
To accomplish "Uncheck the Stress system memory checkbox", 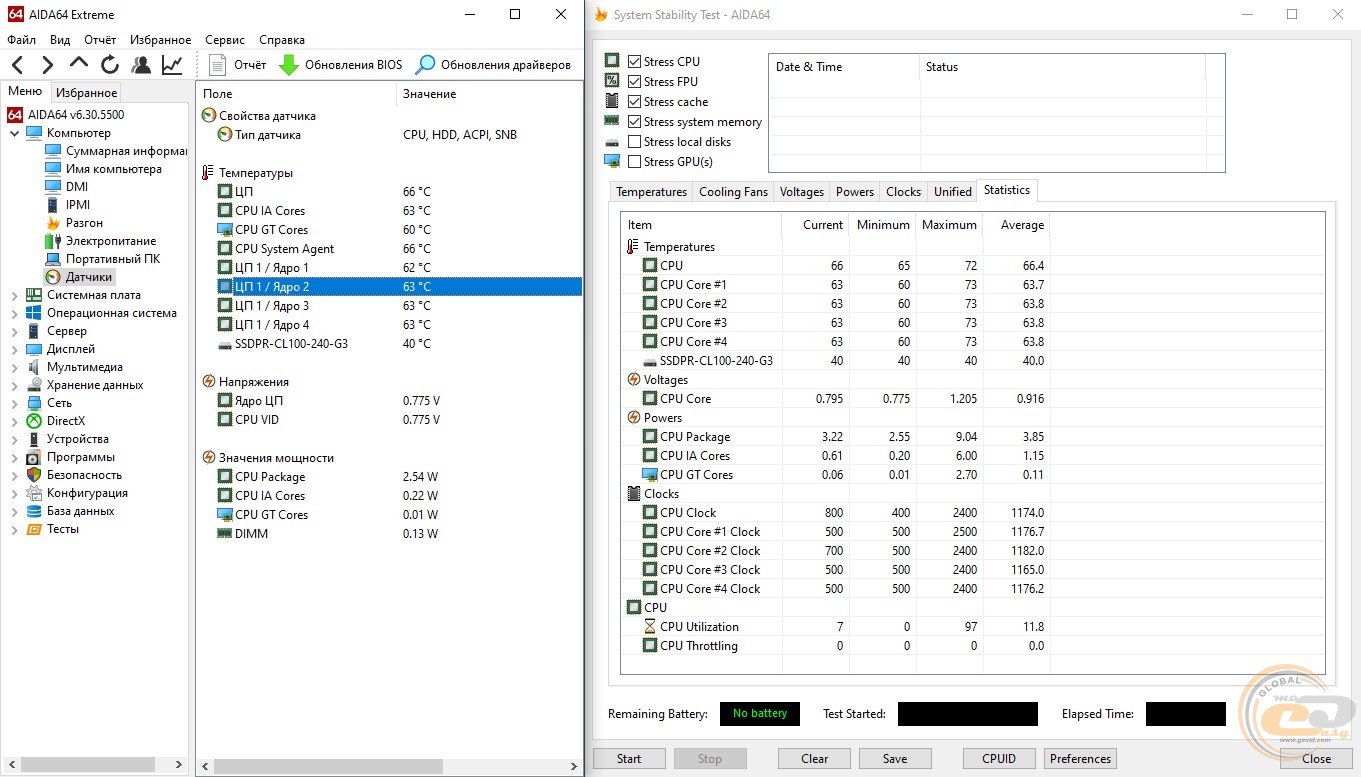I will click(x=634, y=121).
